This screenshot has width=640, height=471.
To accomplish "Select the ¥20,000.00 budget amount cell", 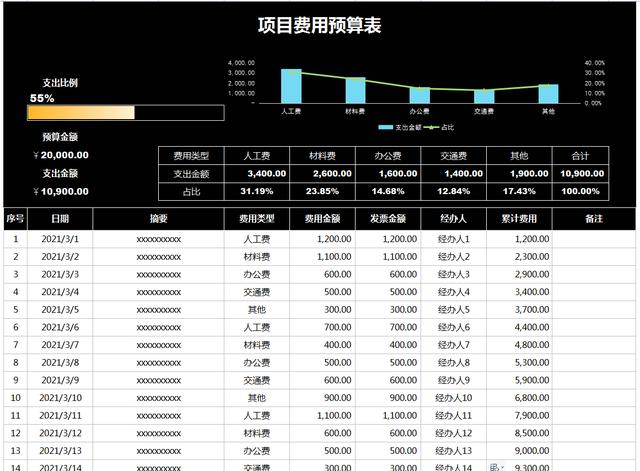I will pos(61,155).
